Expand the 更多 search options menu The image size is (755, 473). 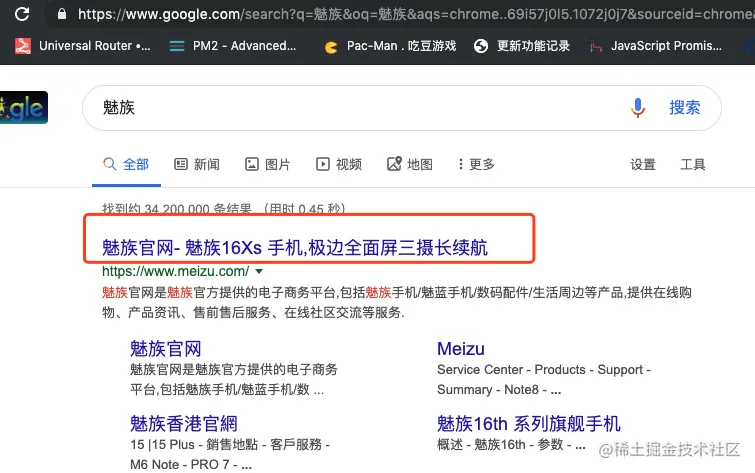point(475,164)
